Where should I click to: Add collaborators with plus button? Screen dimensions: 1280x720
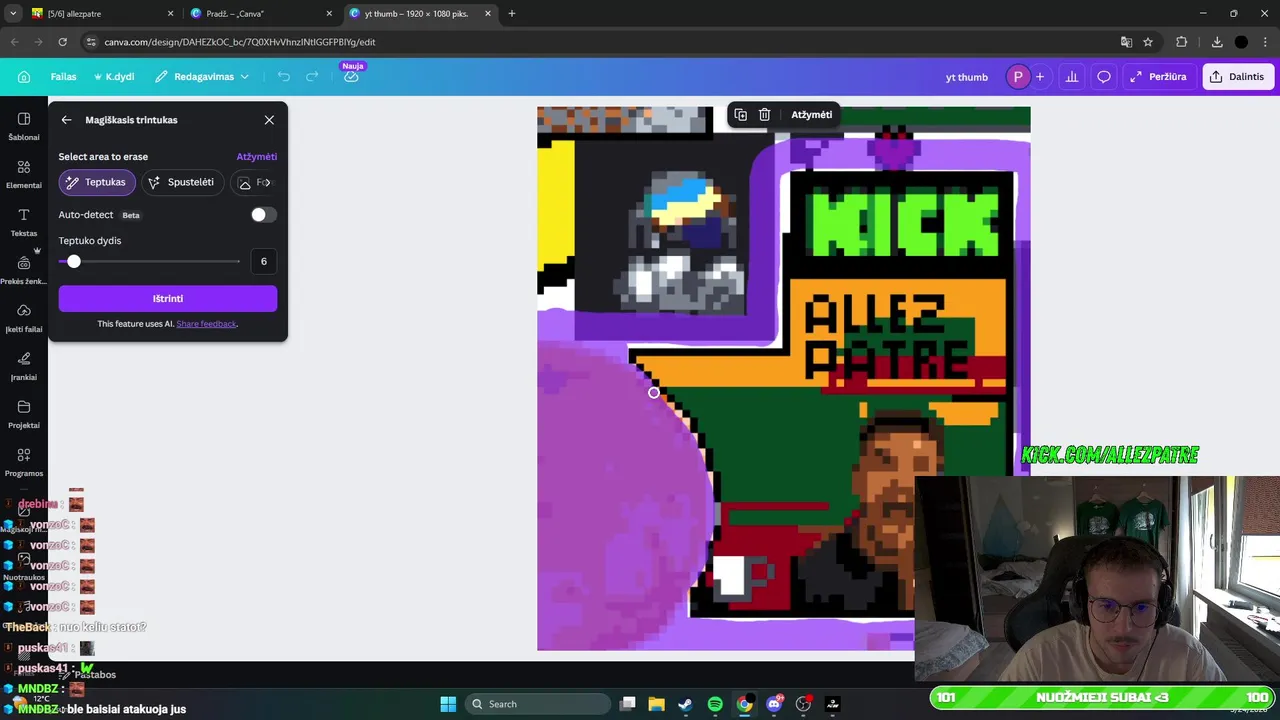(1040, 77)
